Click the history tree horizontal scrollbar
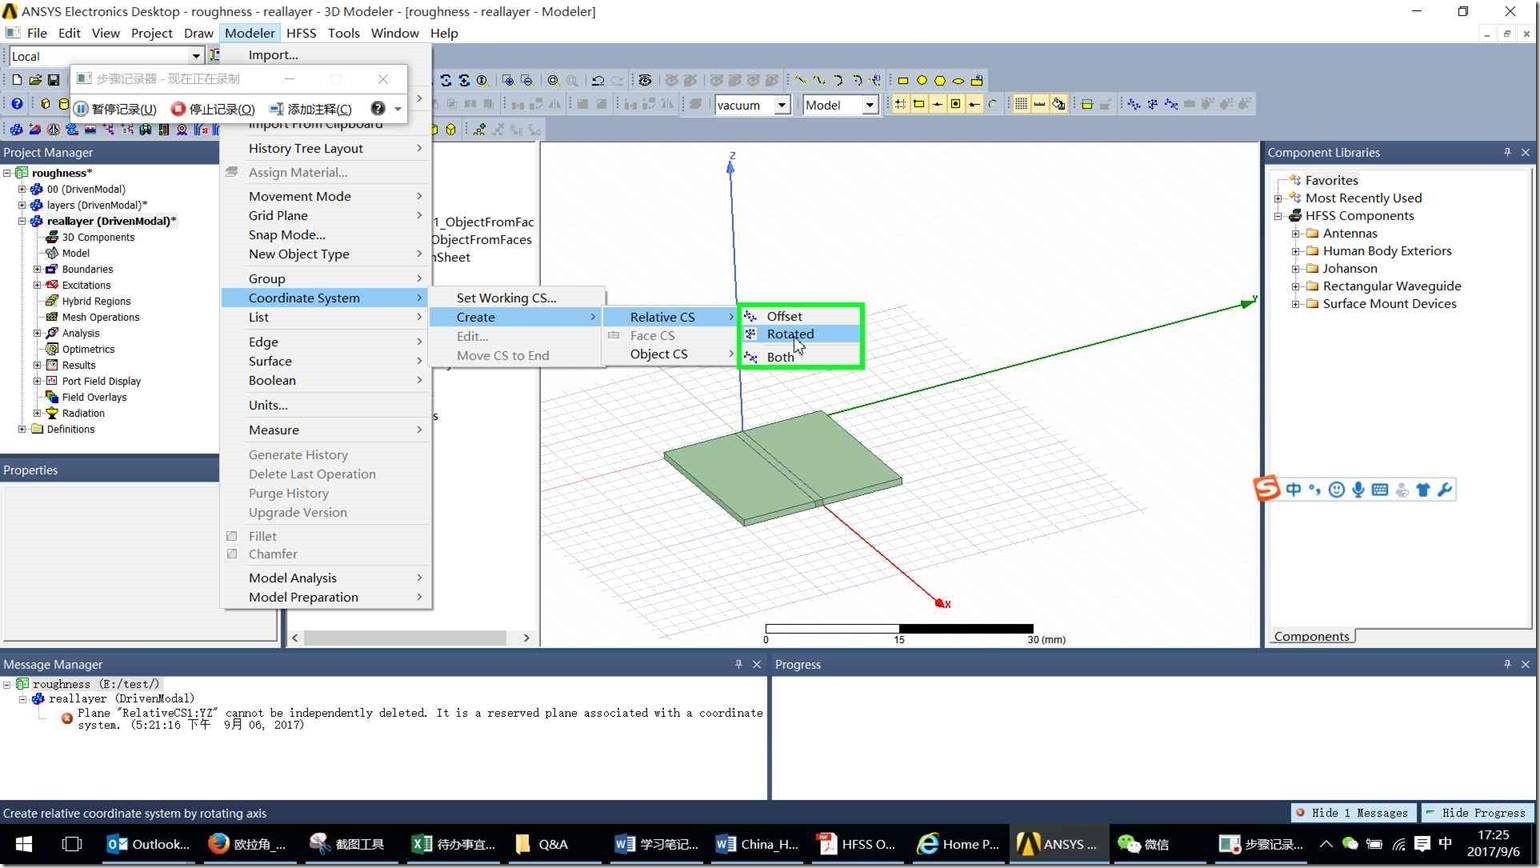Image resolution: width=1540 pixels, height=868 pixels. (405, 637)
